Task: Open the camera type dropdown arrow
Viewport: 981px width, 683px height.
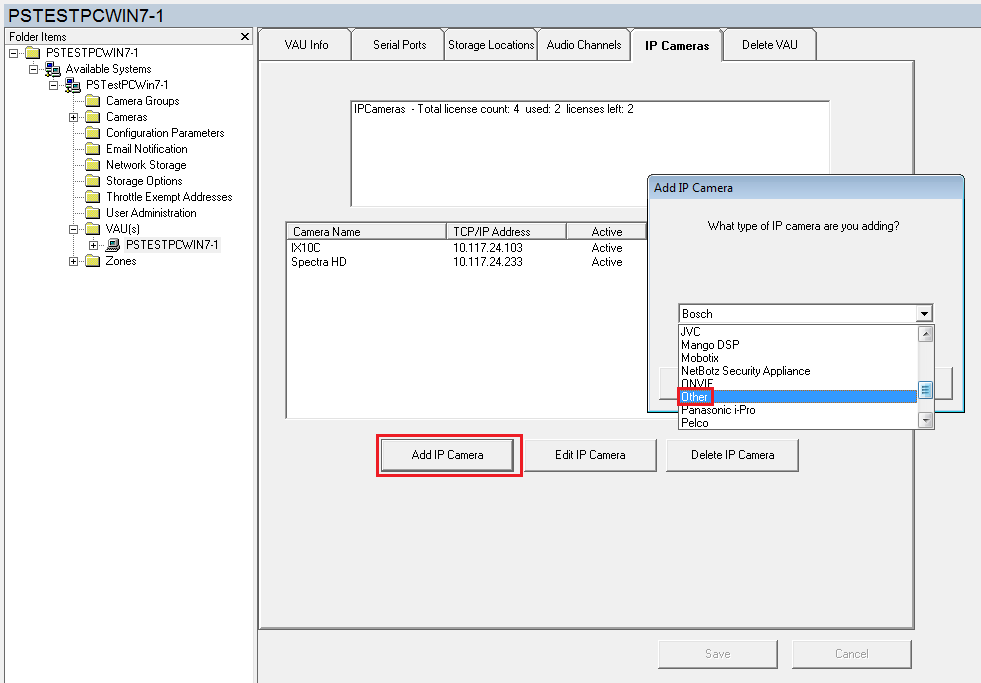Action: pos(925,314)
